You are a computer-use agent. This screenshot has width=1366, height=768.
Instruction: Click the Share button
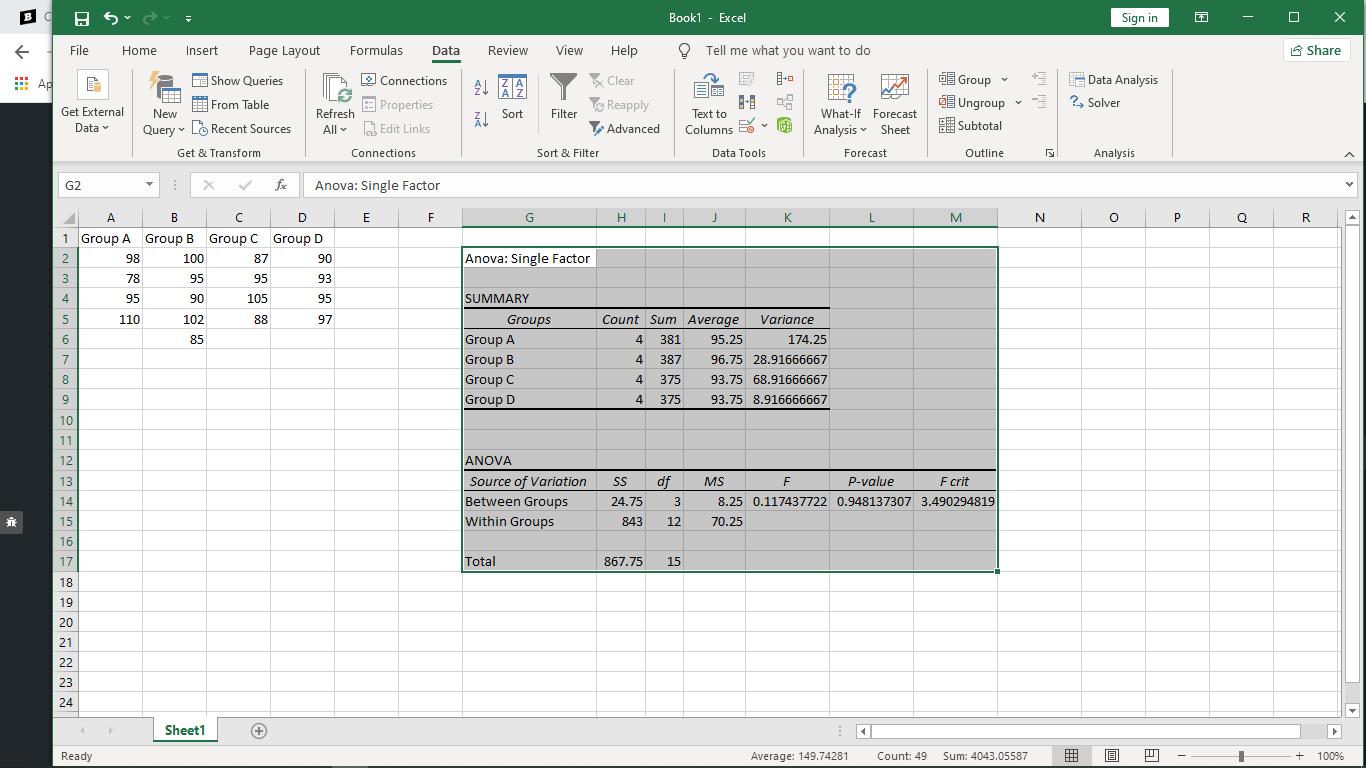(x=1315, y=51)
